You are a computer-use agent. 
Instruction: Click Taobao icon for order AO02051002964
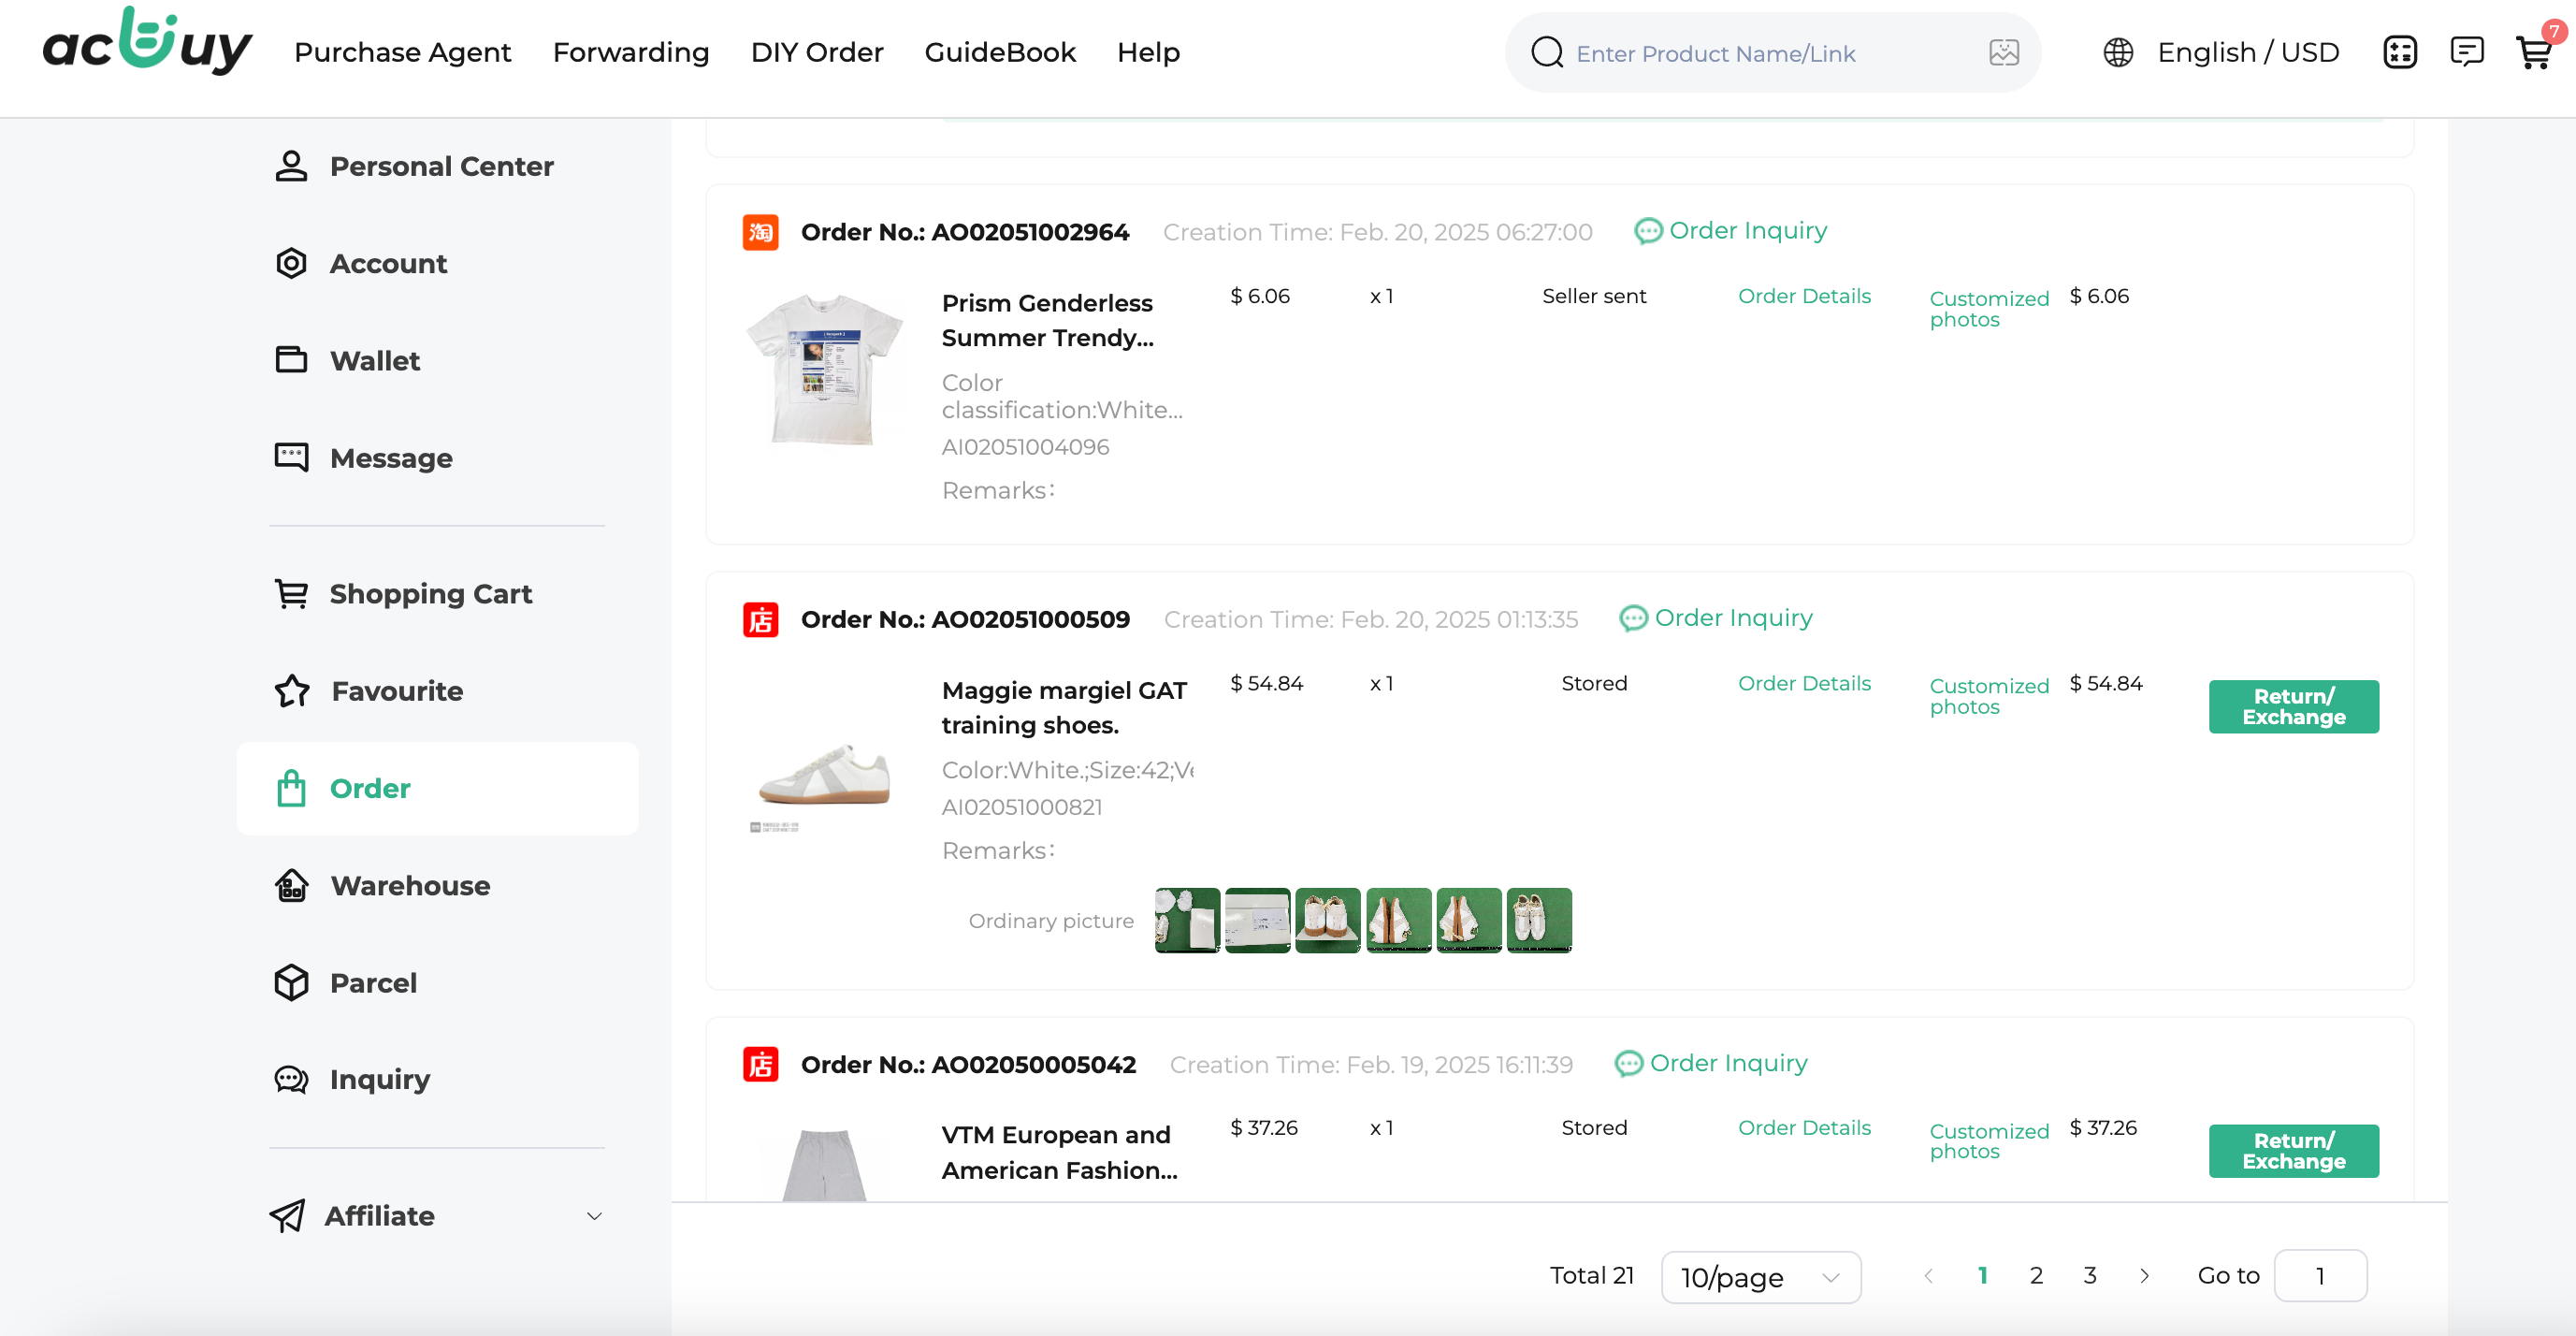(x=760, y=232)
